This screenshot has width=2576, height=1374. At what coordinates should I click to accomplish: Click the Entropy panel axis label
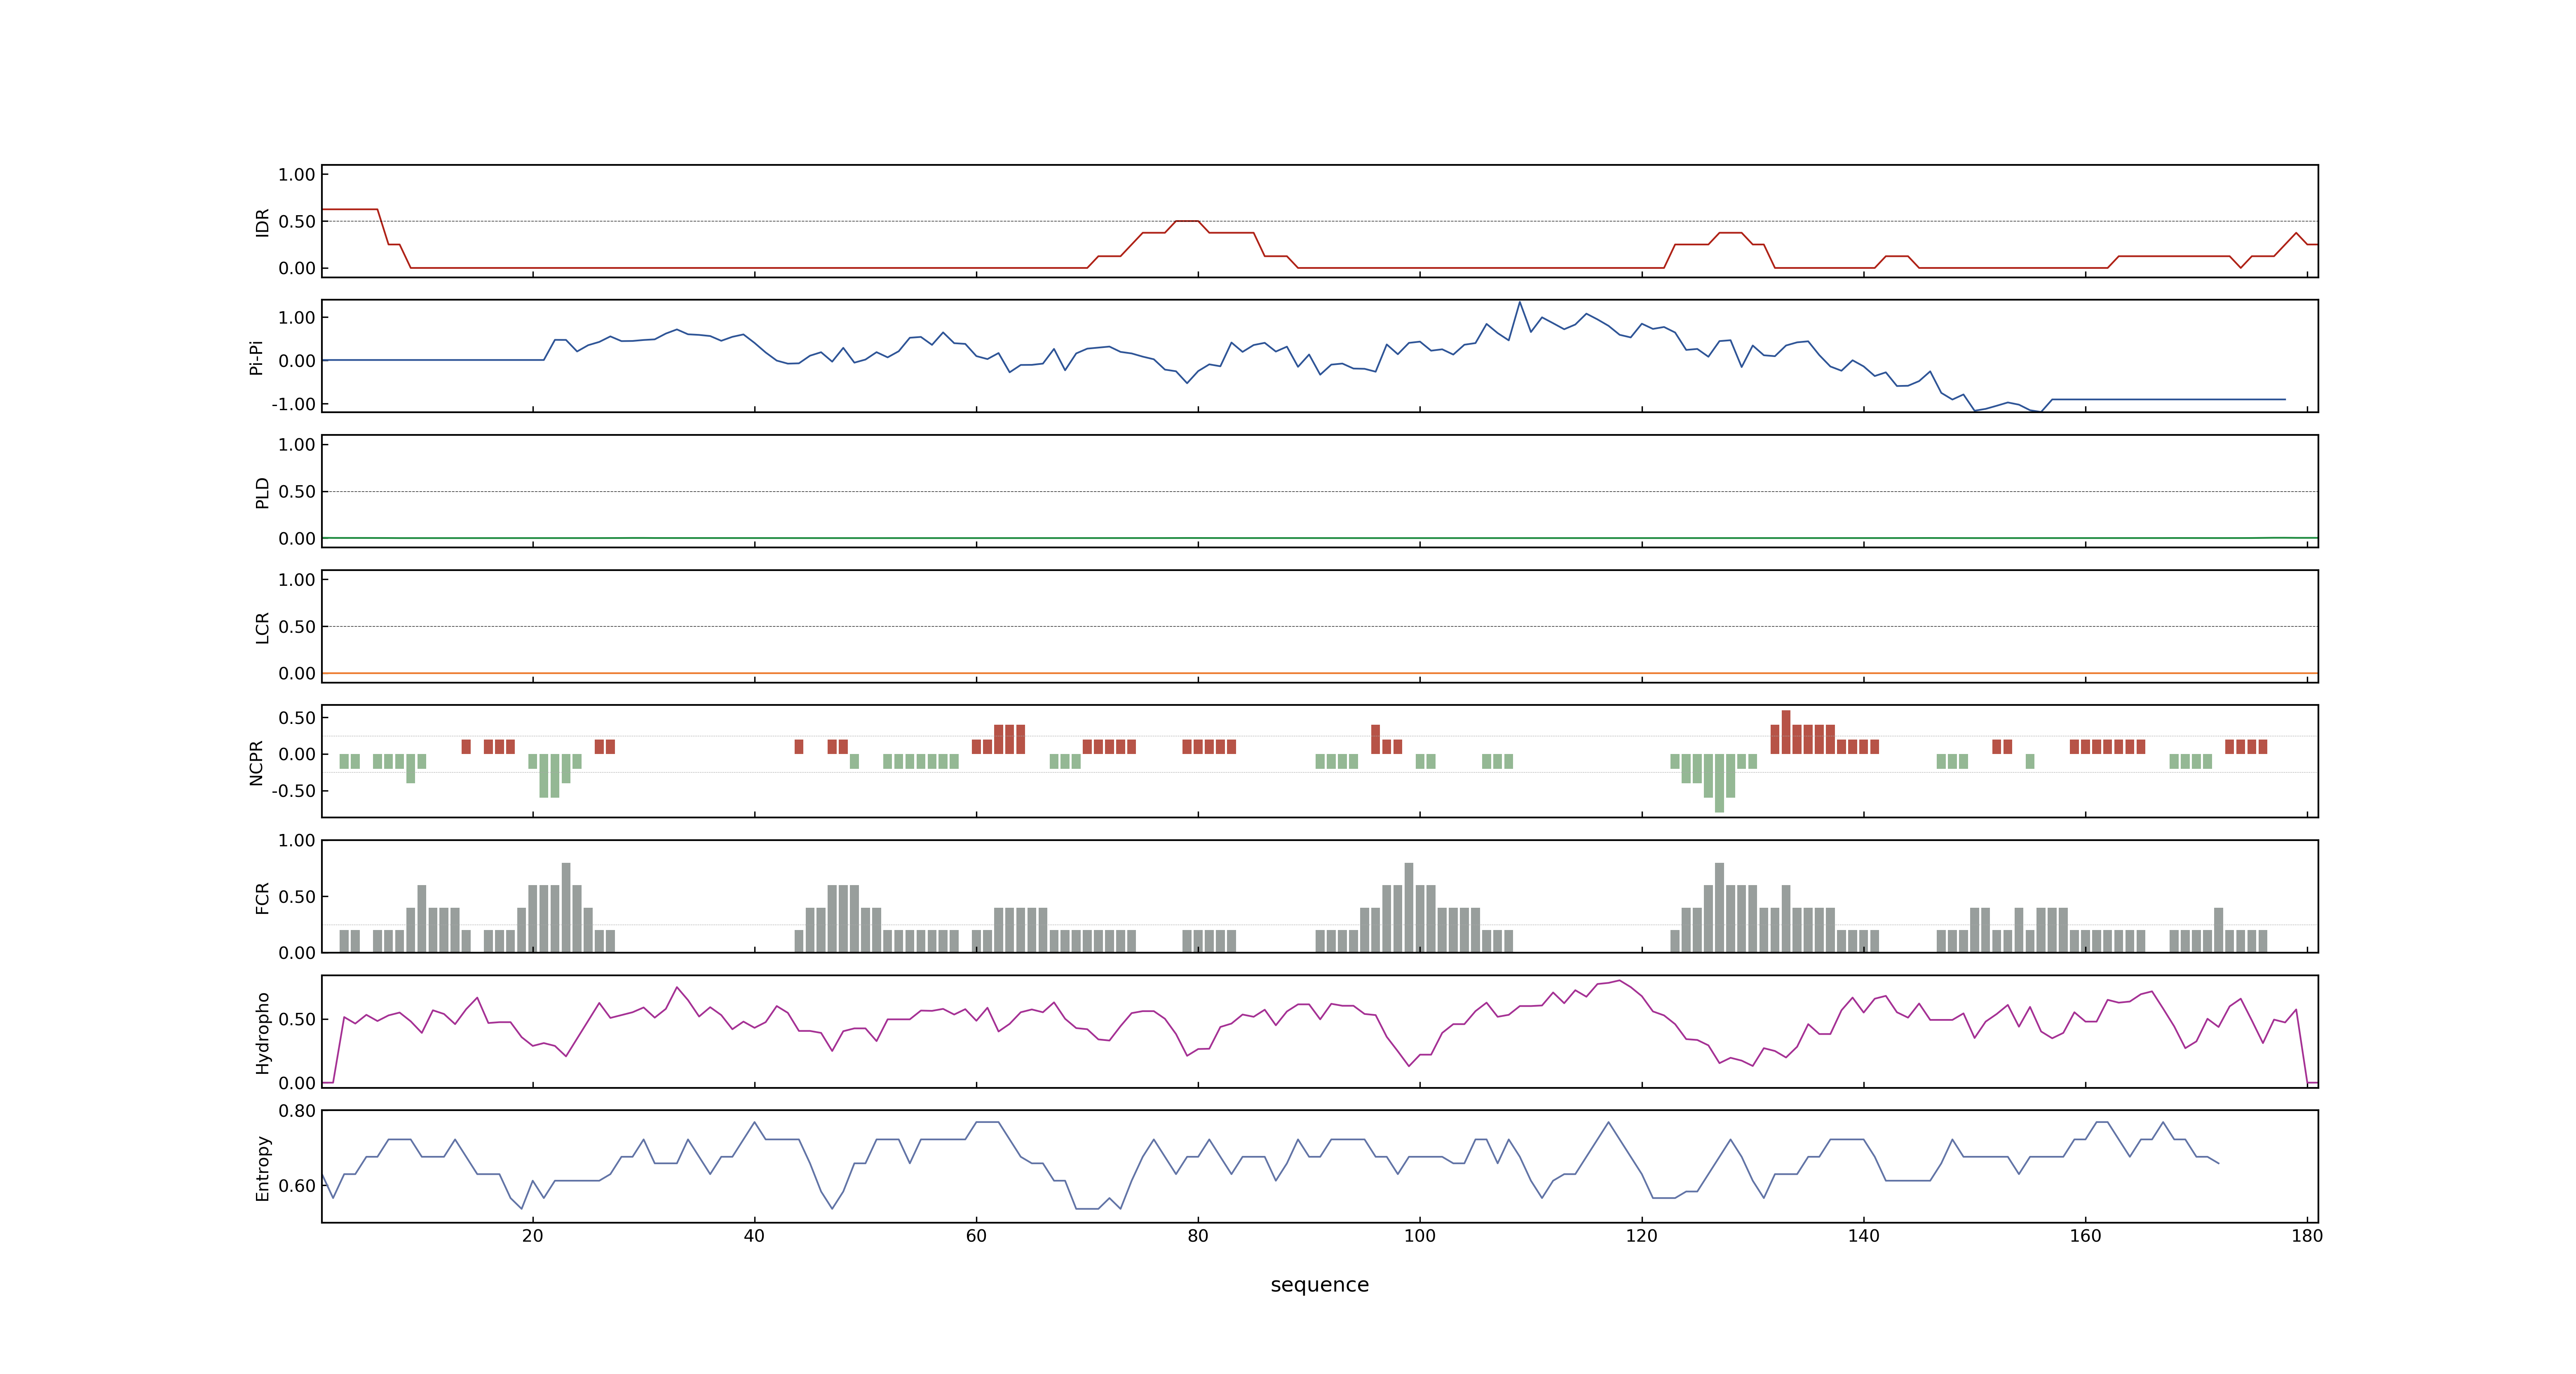click(263, 1167)
